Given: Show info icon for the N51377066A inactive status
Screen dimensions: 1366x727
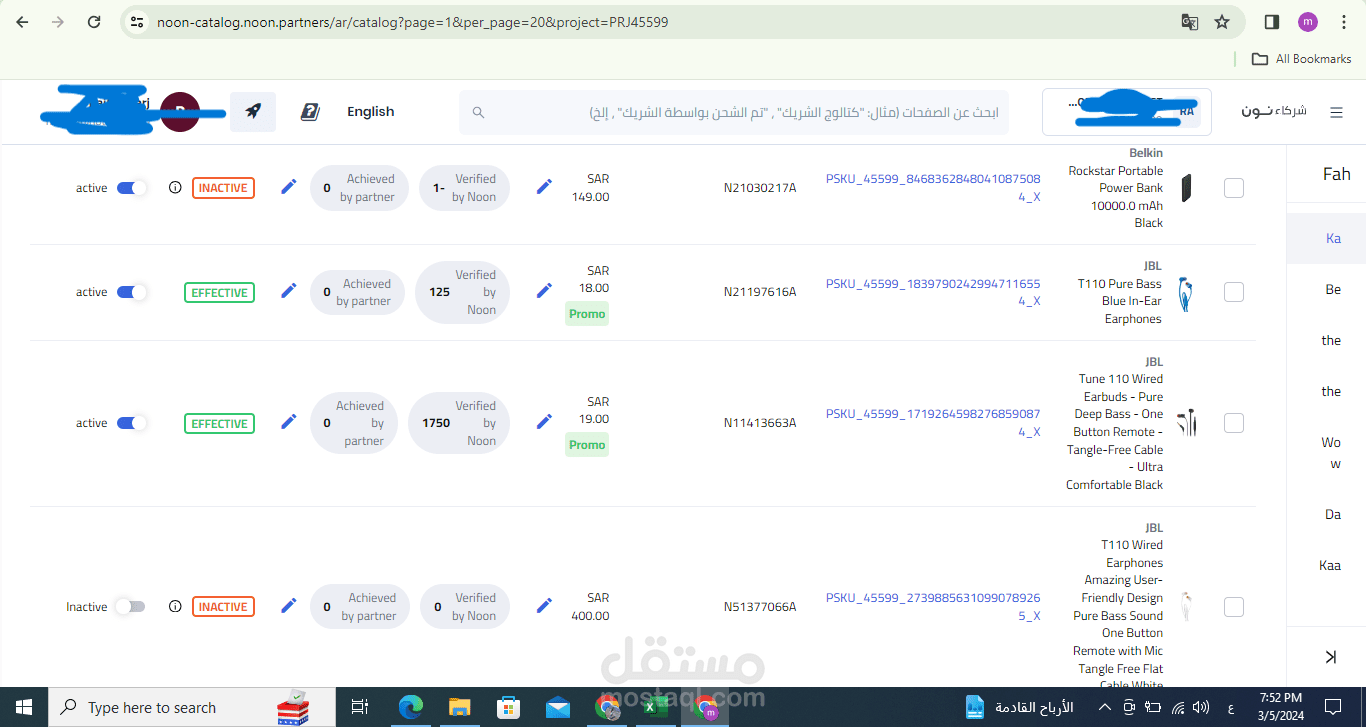Looking at the screenshot, I should (x=175, y=606).
